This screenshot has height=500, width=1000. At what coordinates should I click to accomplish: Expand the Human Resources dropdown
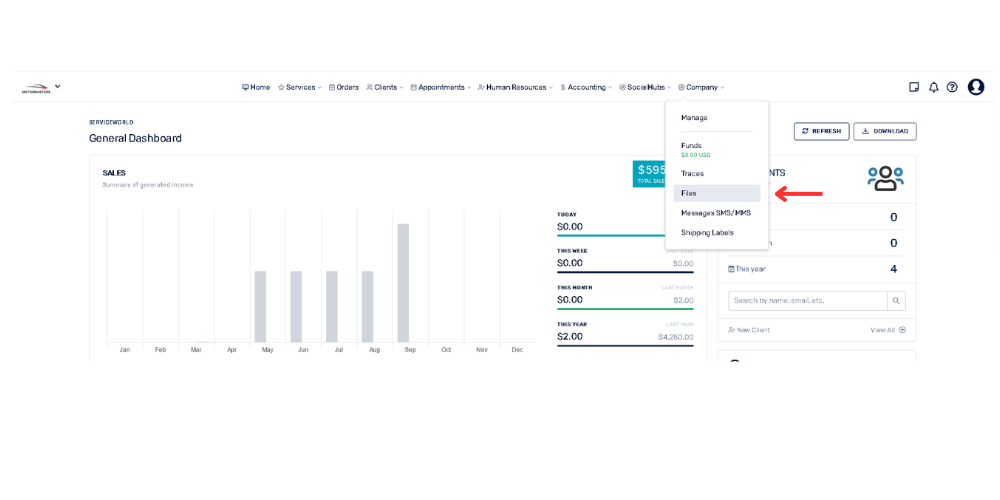(x=515, y=87)
